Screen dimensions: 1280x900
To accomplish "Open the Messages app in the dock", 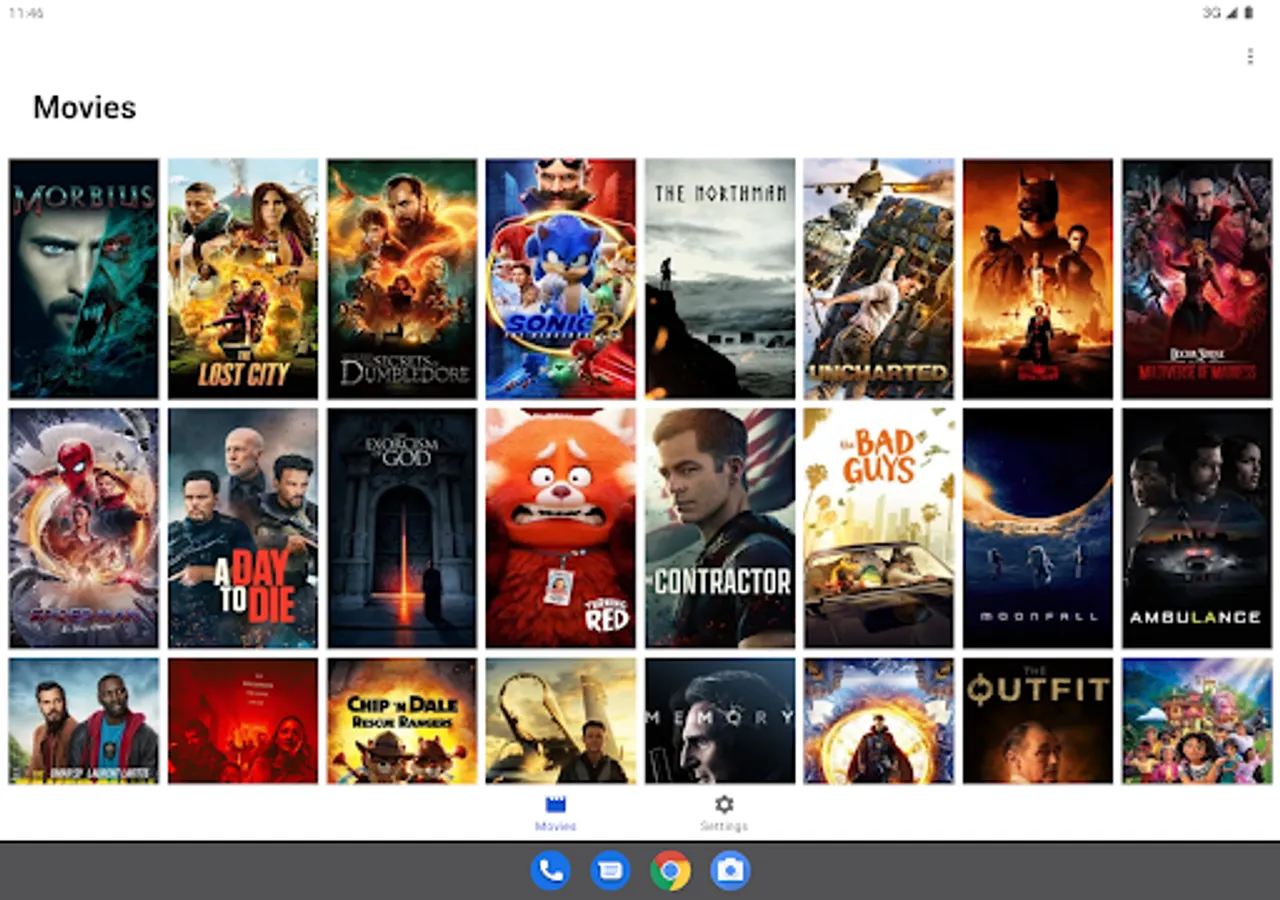I will [610, 870].
